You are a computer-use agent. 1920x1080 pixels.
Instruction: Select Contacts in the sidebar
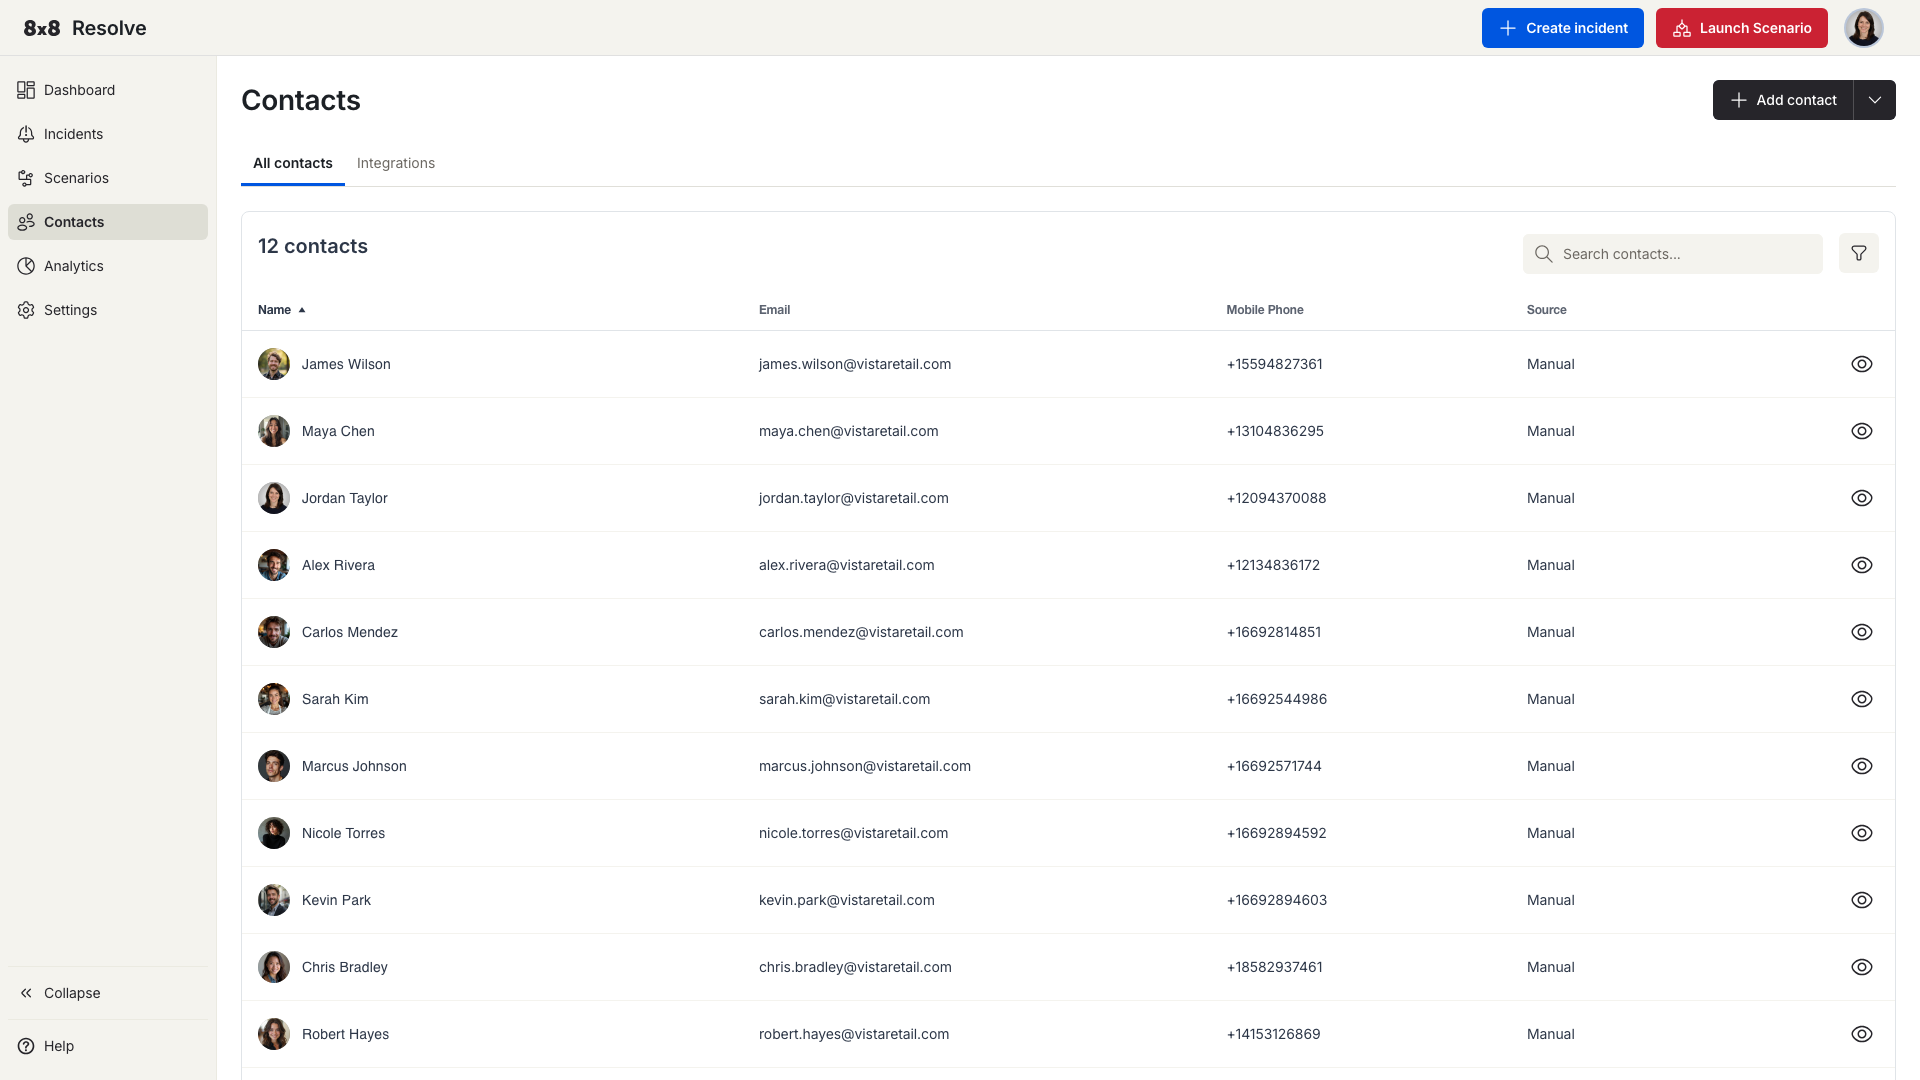click(x=108, y=222)
